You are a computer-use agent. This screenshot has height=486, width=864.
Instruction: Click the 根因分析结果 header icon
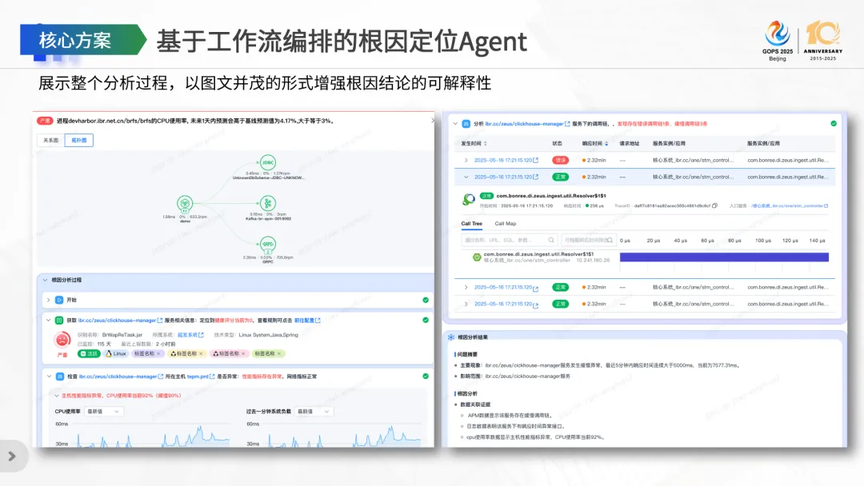click(451, 337)
